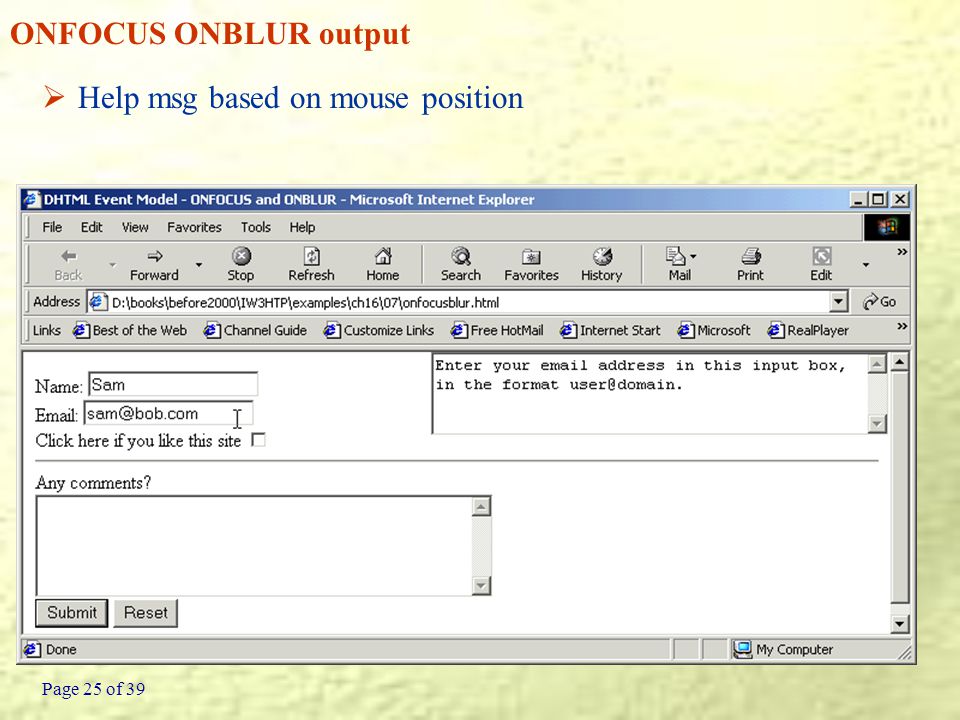
Task: Open the Edit menu
Action: click(91, 227)
